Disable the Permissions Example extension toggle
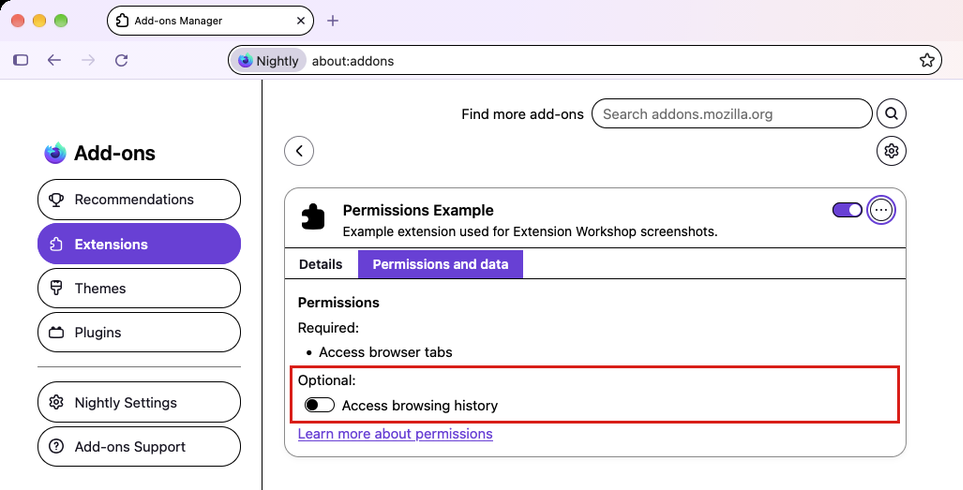The image size is (963, 490). pos(848,211)
